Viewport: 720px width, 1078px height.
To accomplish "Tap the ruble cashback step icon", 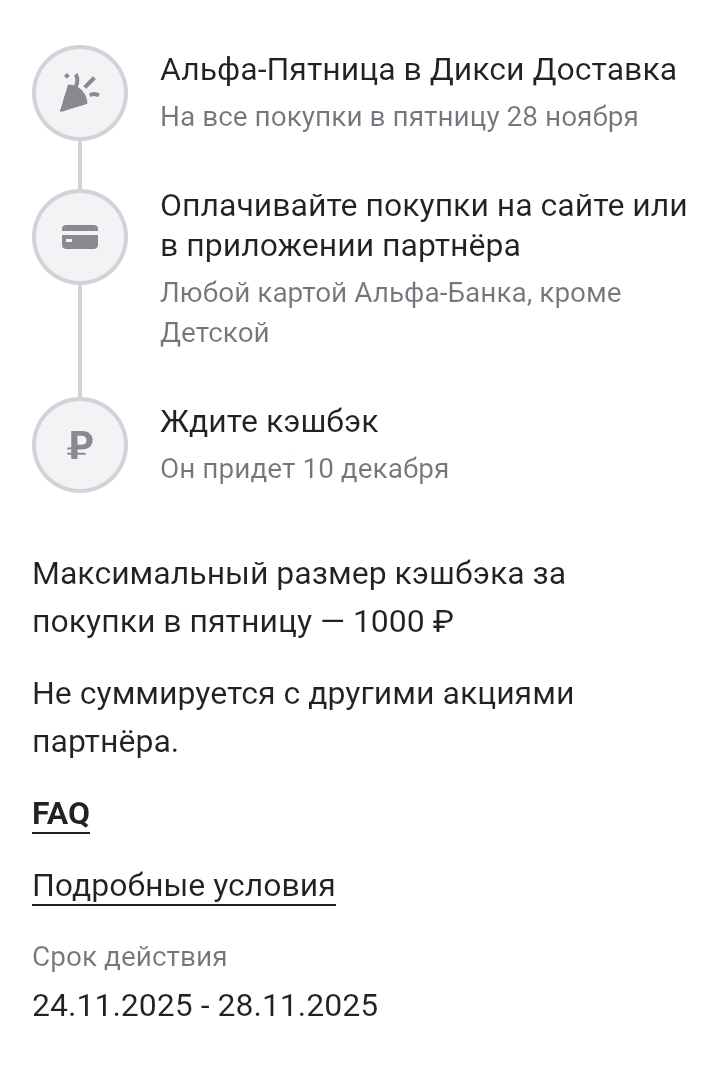I will coord(80,445).
